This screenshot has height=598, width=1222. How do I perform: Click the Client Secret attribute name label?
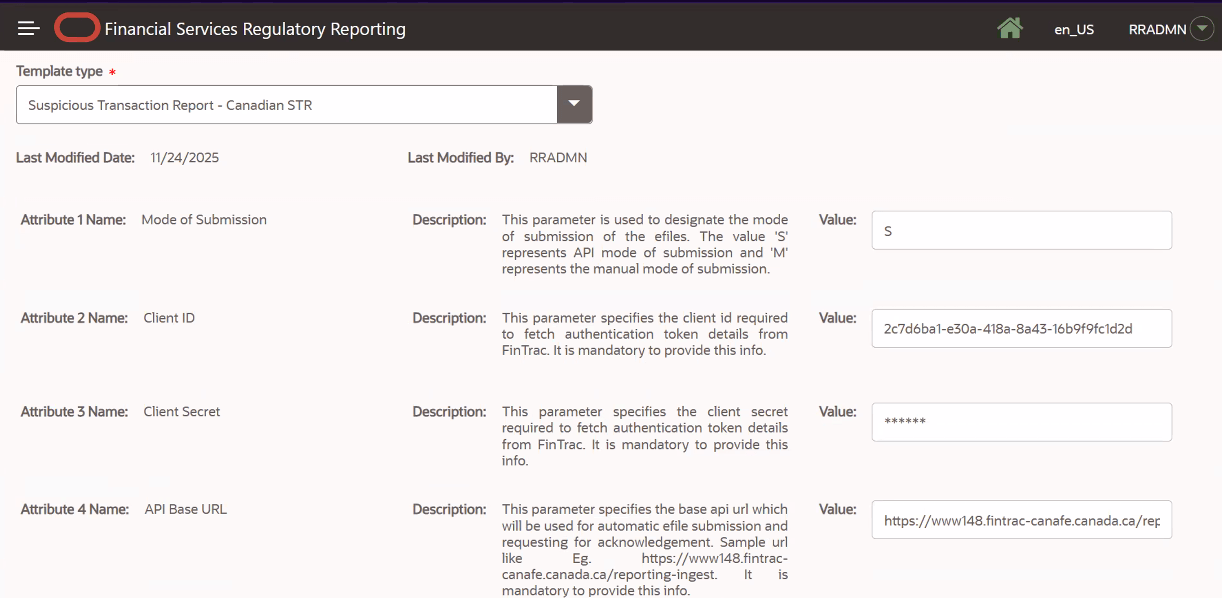181,411
